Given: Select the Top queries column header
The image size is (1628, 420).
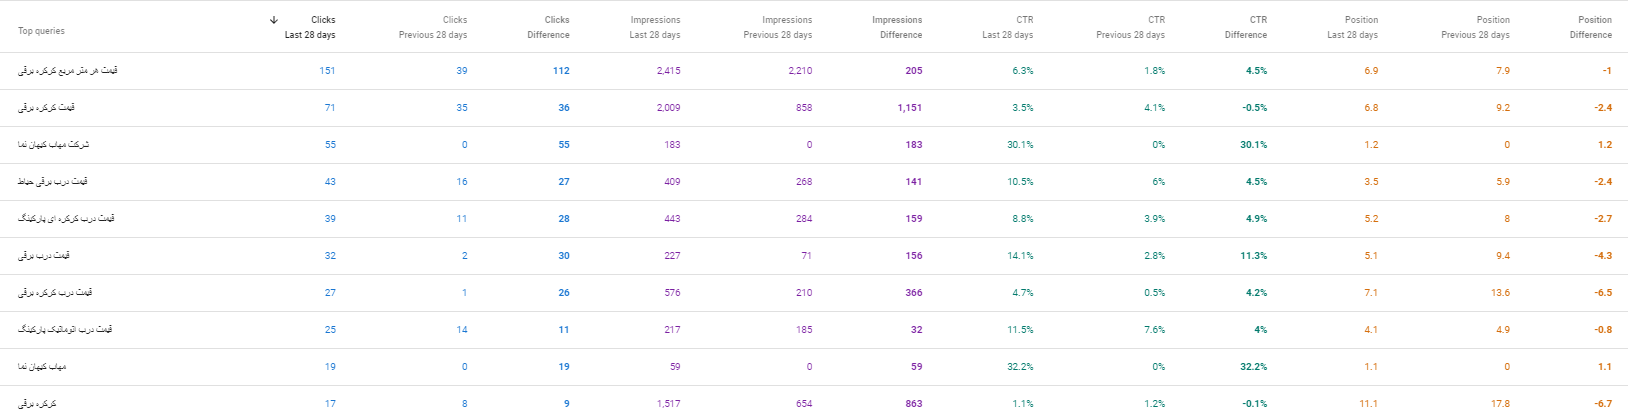Looking at the screenshot, I should click(x=41, y=31).
